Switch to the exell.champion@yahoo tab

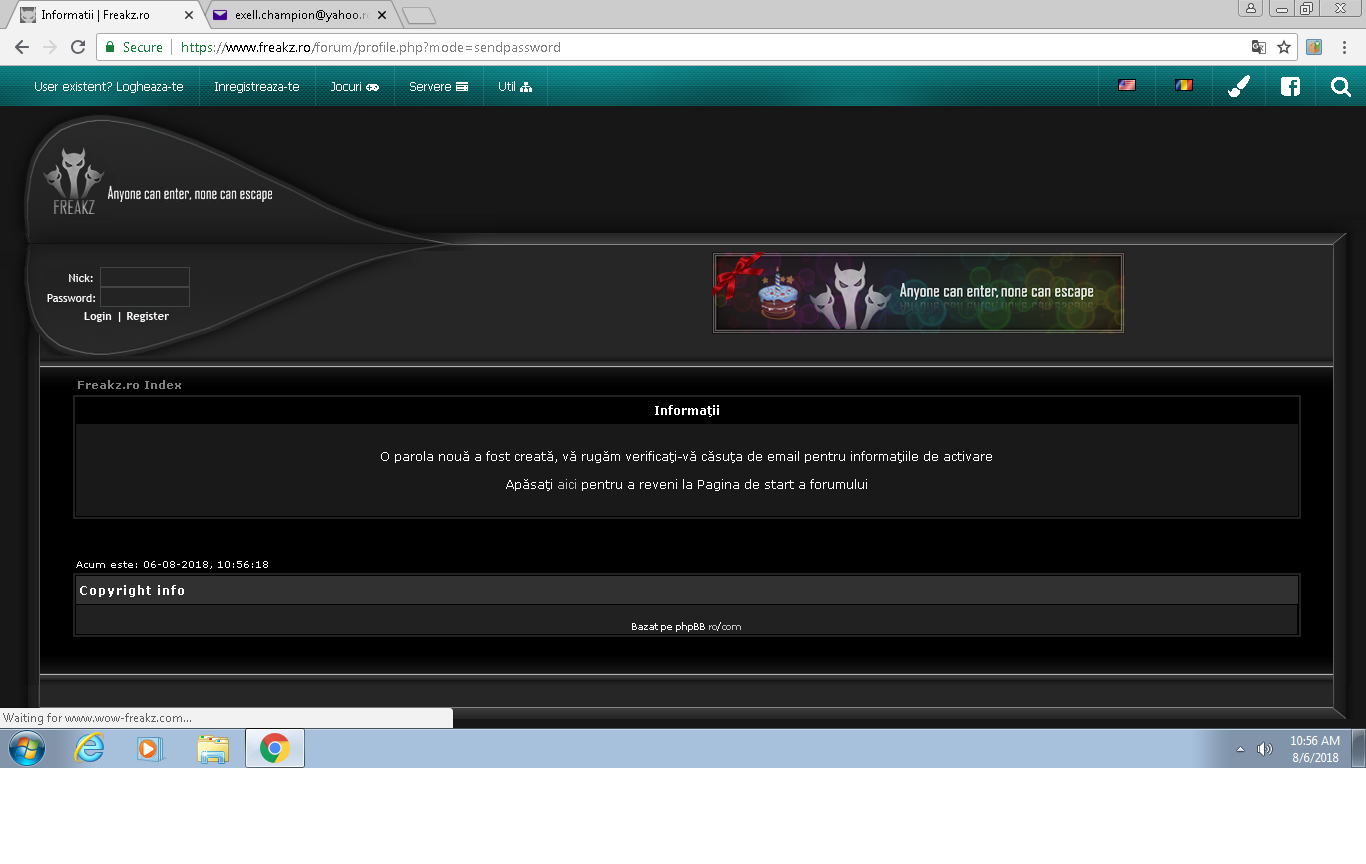(x=301, y=15)
